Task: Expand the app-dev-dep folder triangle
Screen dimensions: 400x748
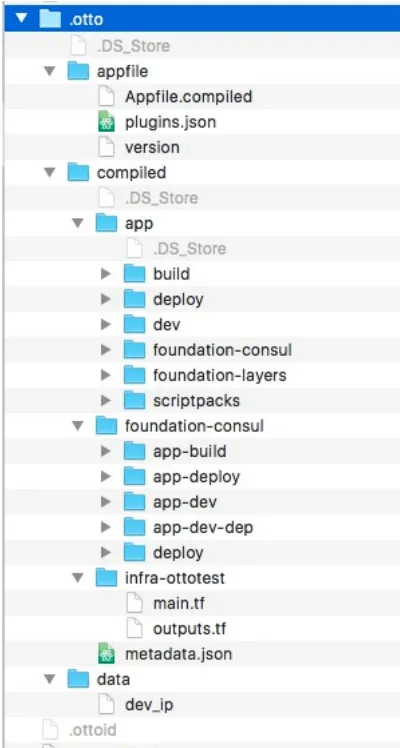Action: [x=106, y=527]
